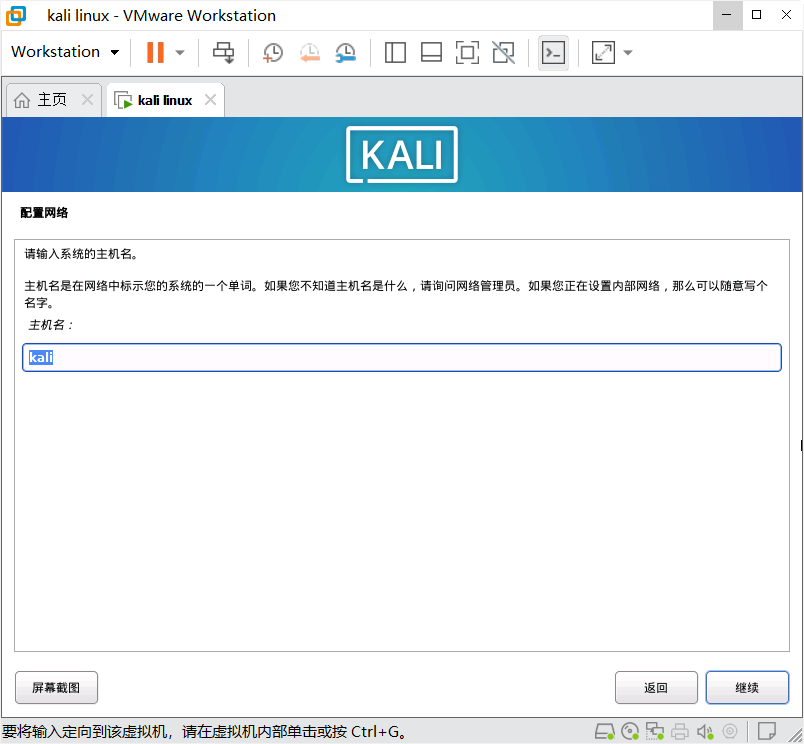Click the hard disk status icon
The image size is (804, 744).
point(605,731)
